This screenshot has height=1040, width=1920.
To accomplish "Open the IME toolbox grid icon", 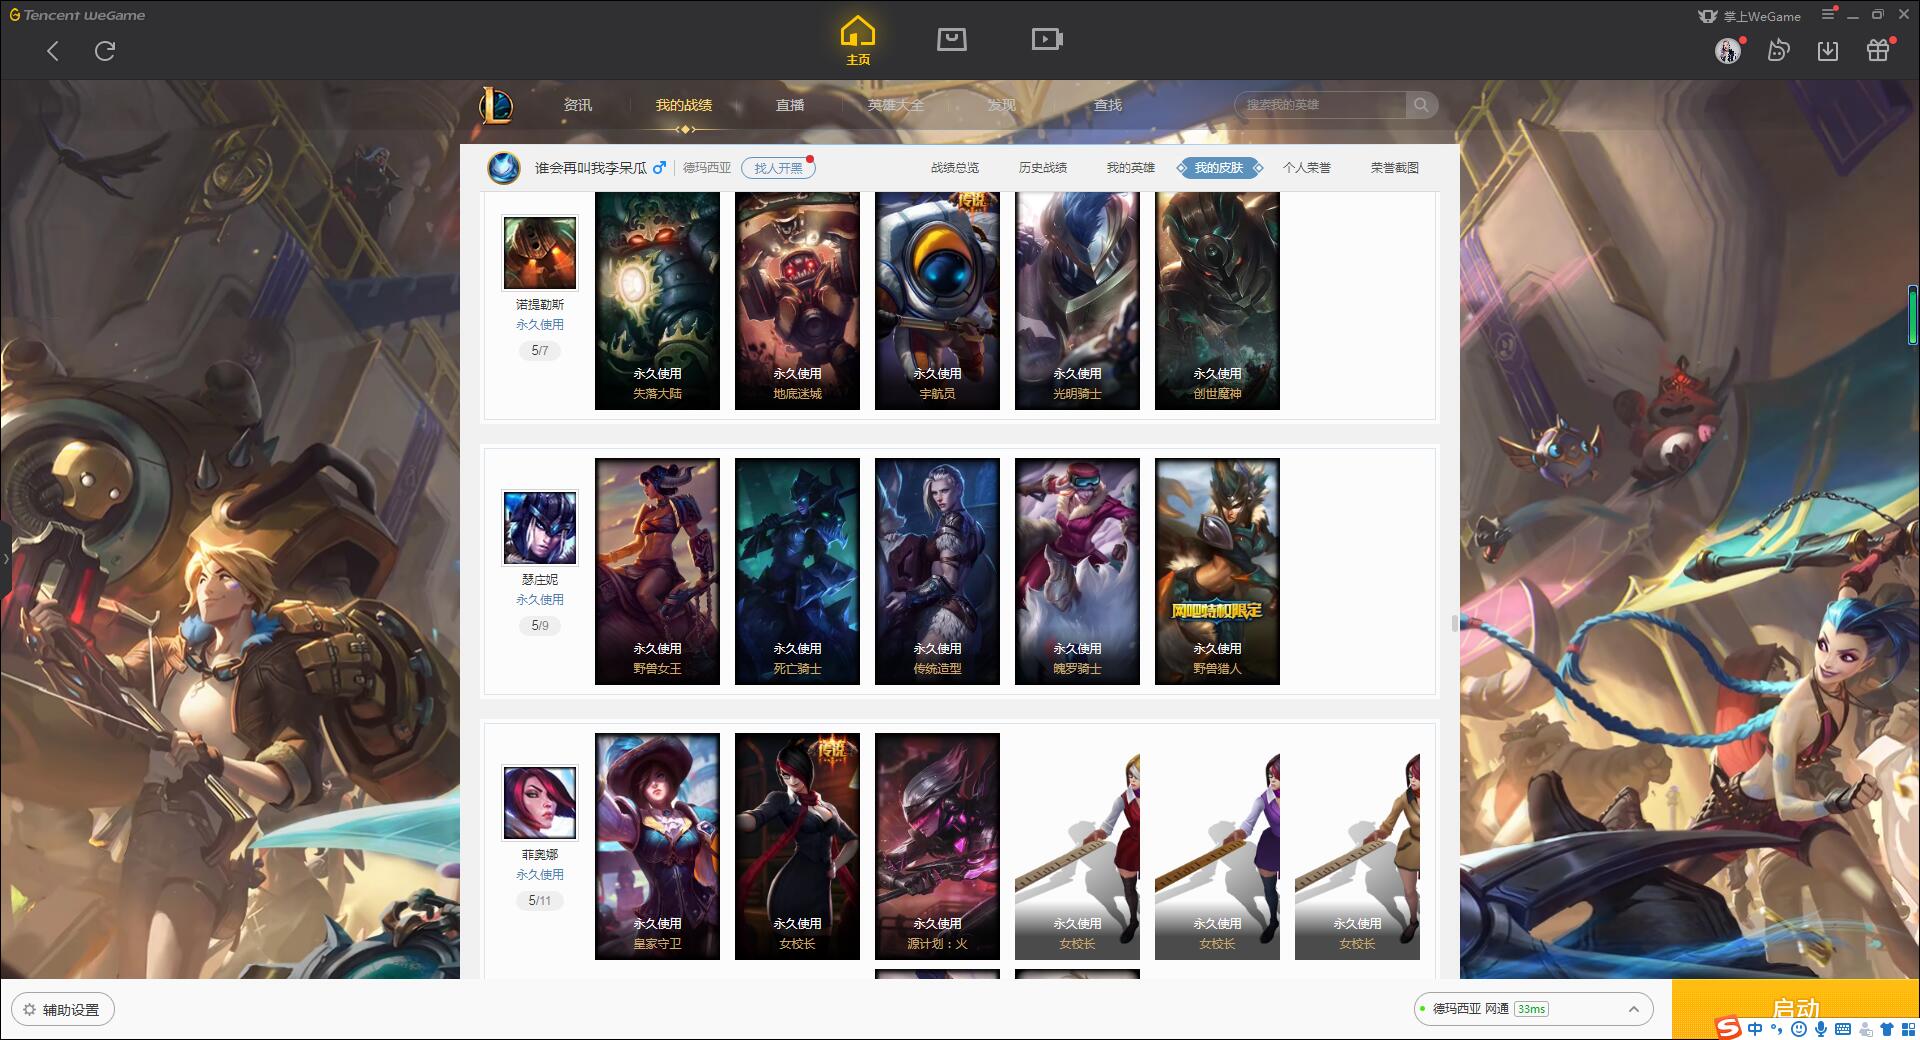I will [x=1908, y=1029].
